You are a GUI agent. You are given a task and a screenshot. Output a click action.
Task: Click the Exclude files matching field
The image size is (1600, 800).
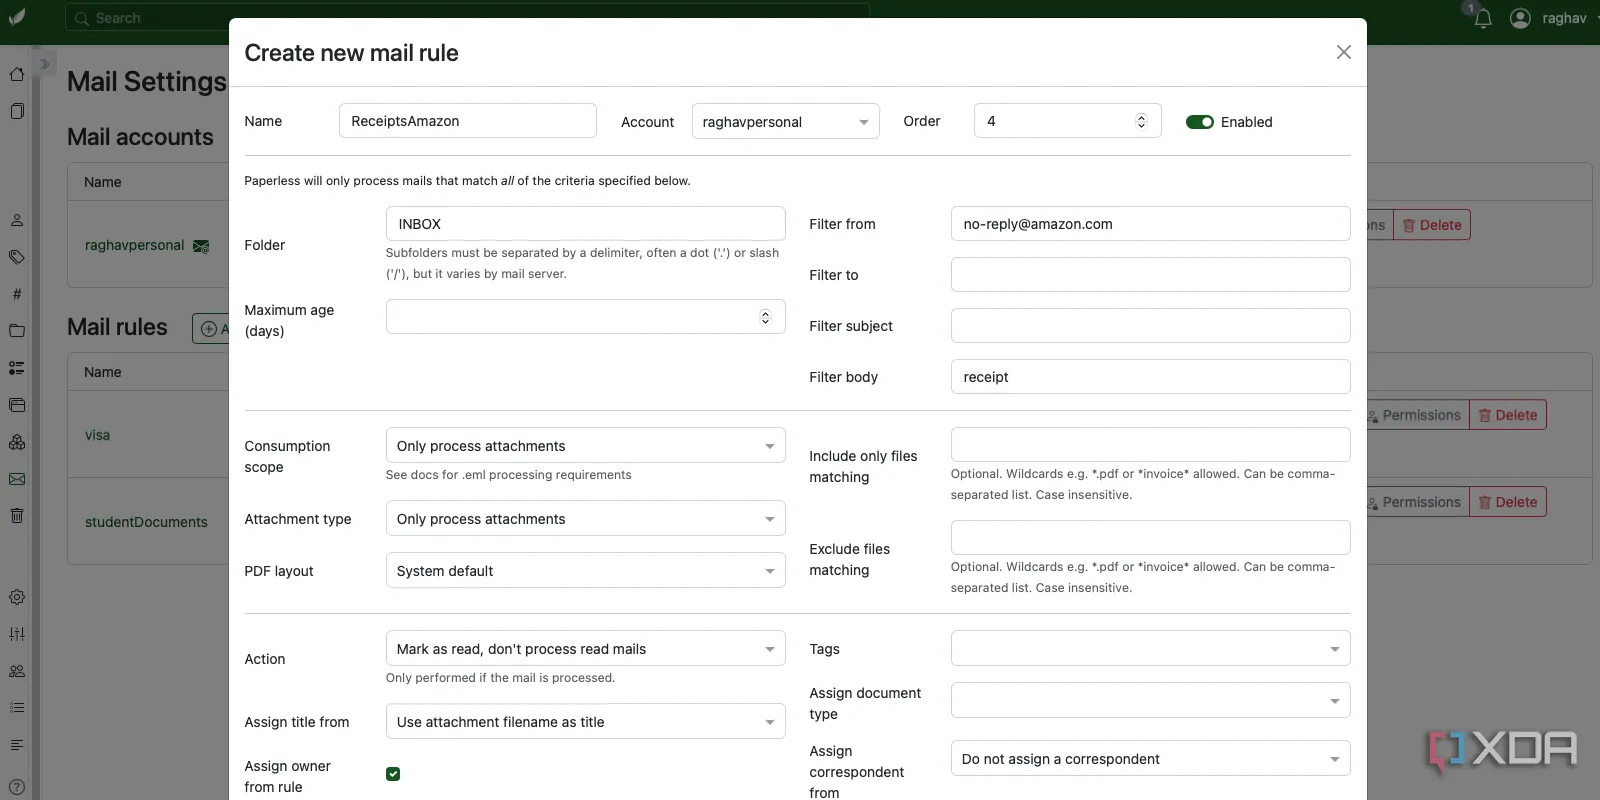coord(1150,538)
